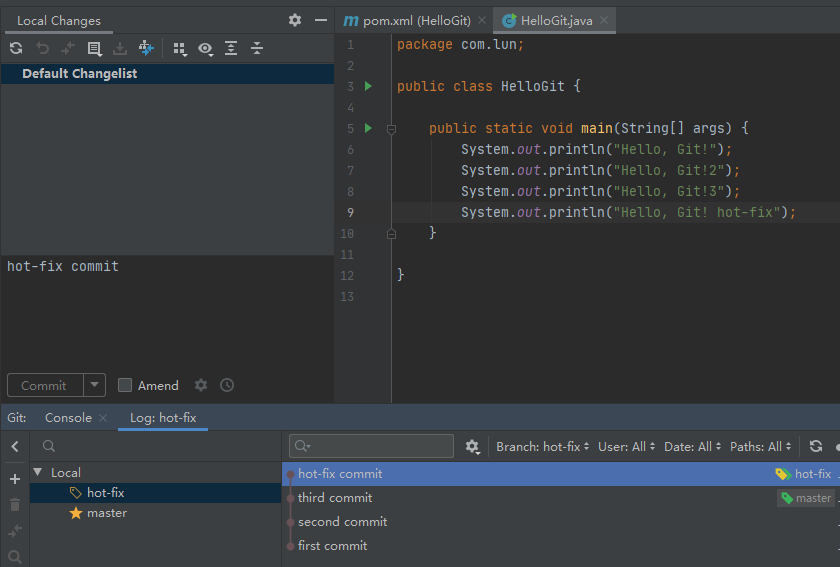Select the first commit log row

(x=561, y=546)
